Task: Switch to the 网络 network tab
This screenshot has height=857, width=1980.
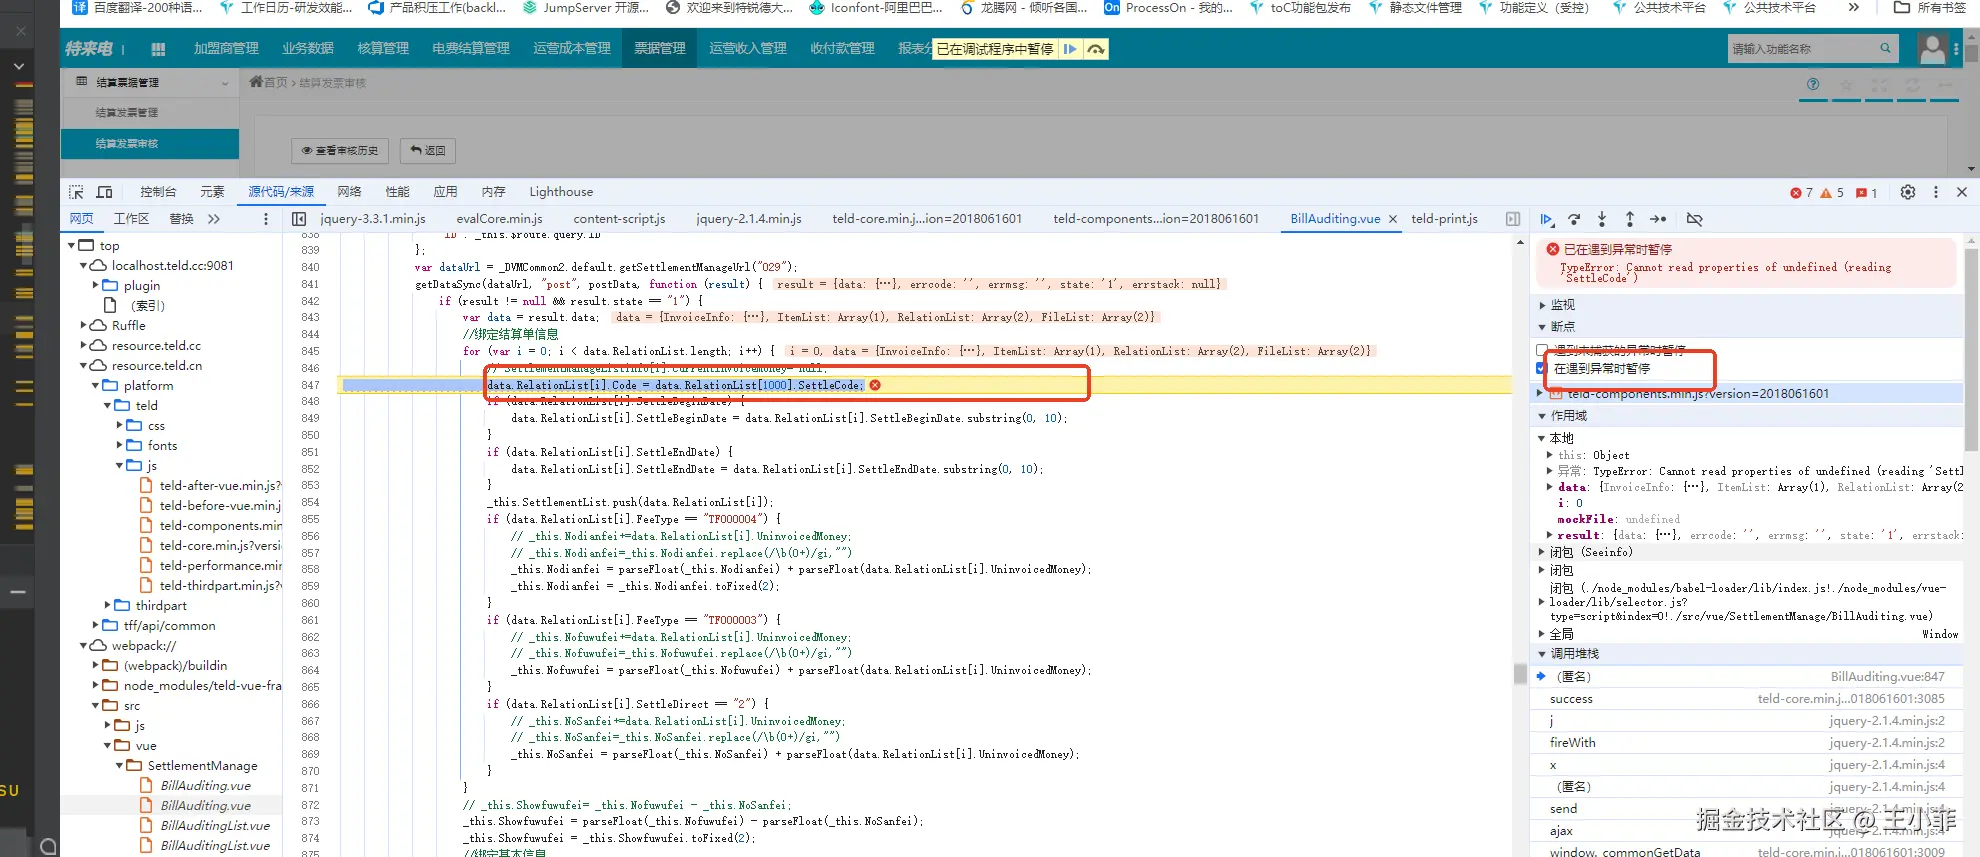Action: pos(349,192)
